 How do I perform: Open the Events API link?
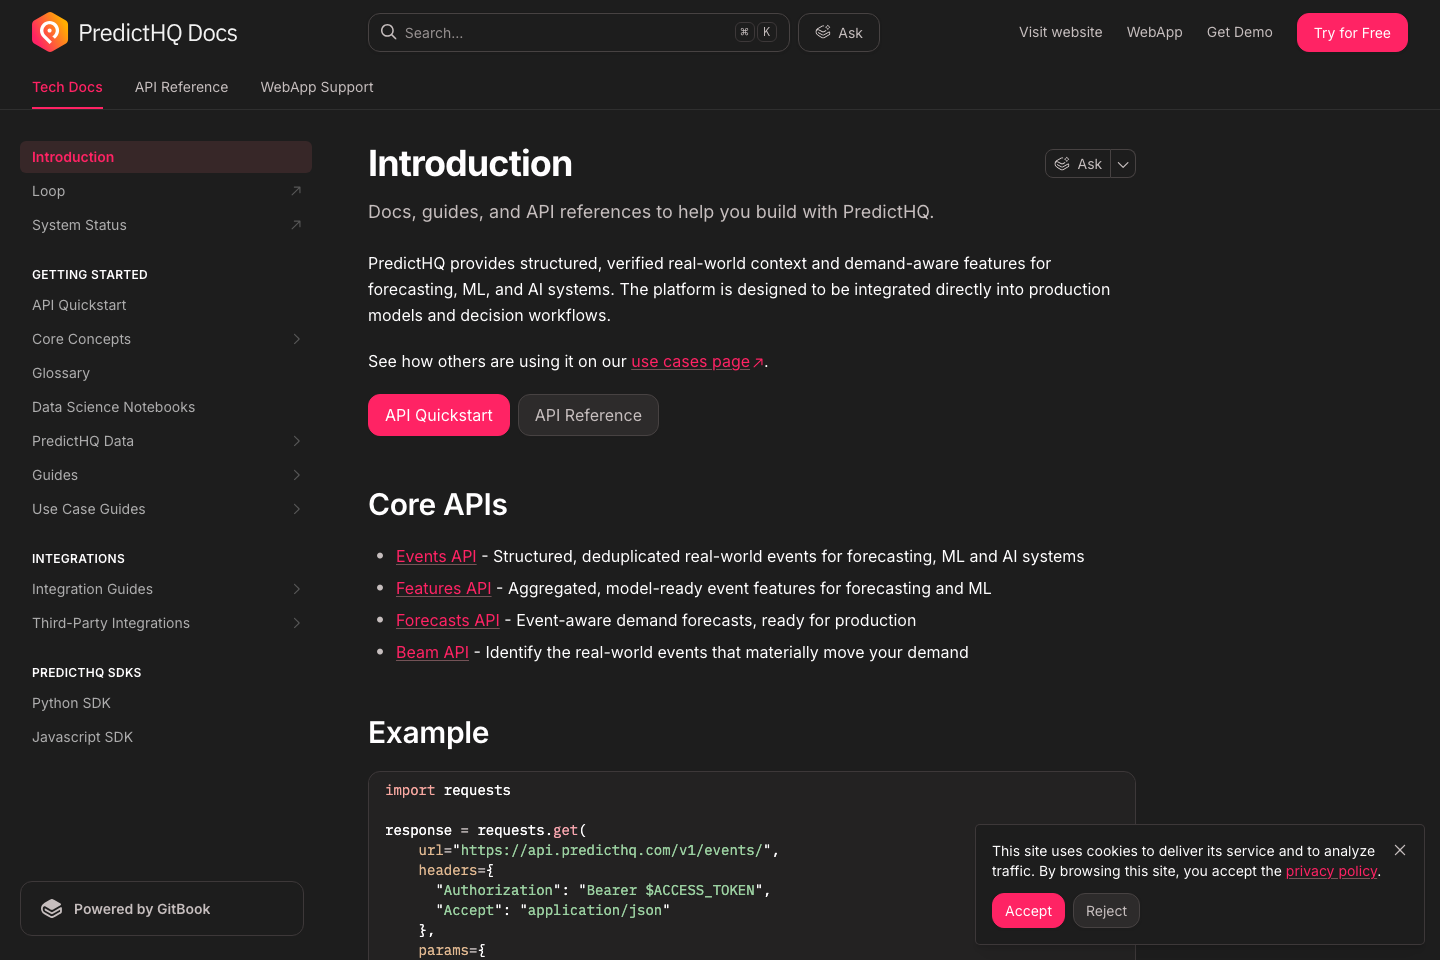coord(436,556)
